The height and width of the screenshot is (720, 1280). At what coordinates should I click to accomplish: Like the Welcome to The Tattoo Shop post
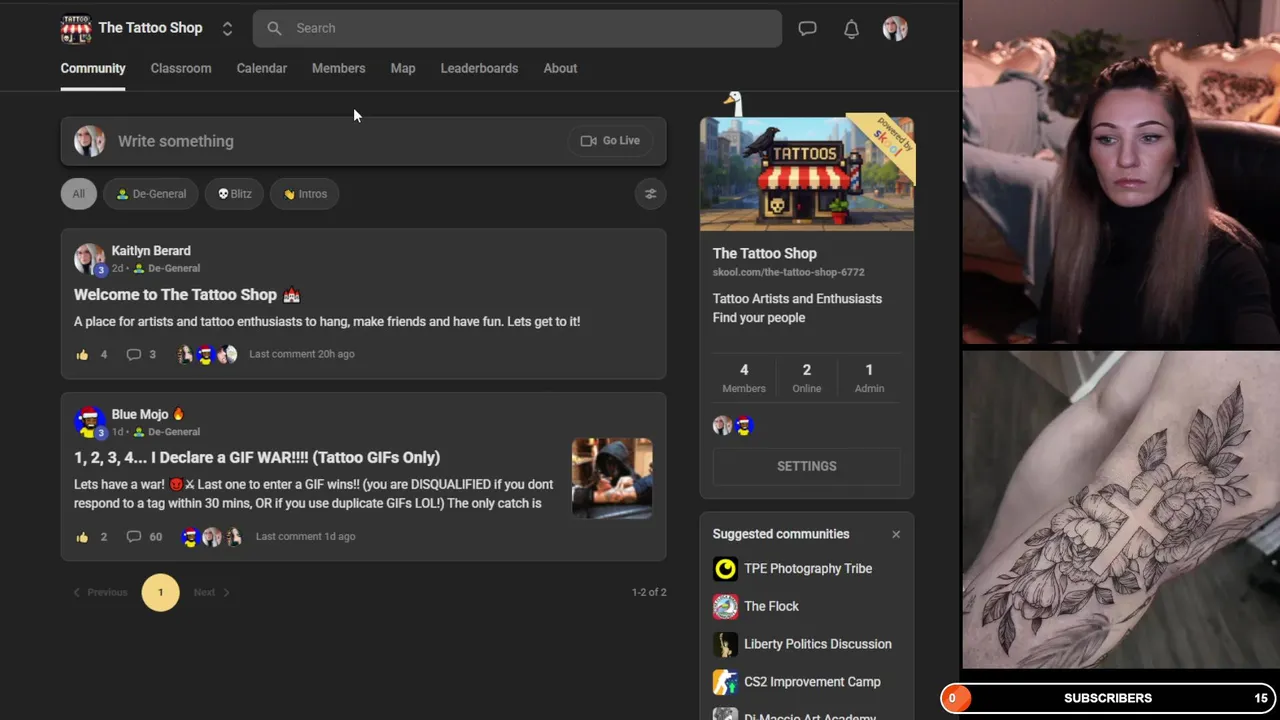click(x=82, y=354)
